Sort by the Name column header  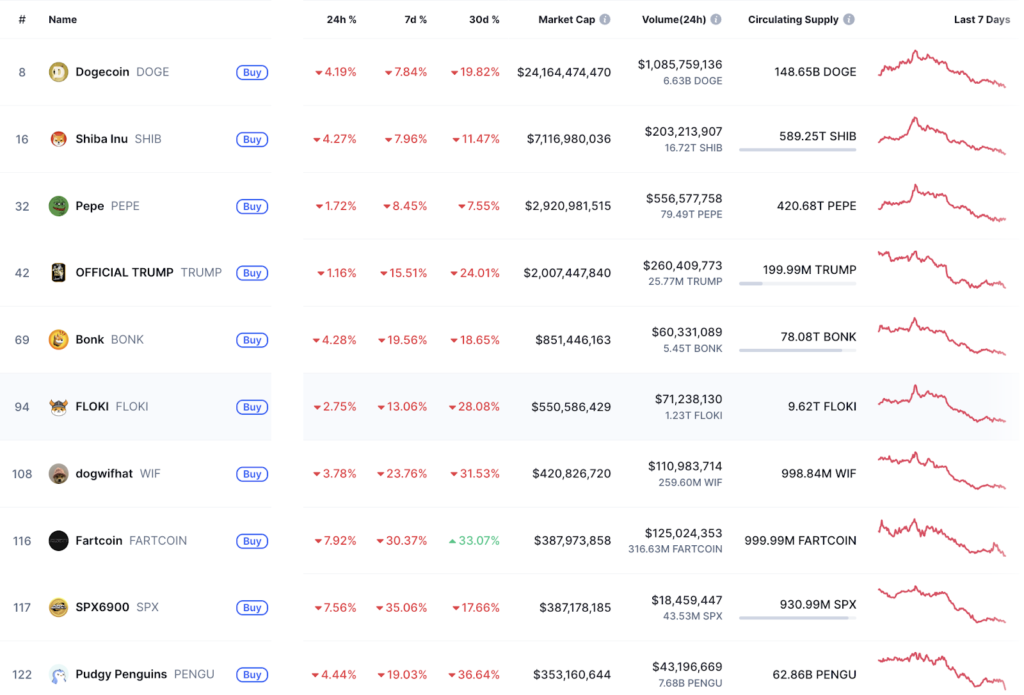[x=63, y=20]
